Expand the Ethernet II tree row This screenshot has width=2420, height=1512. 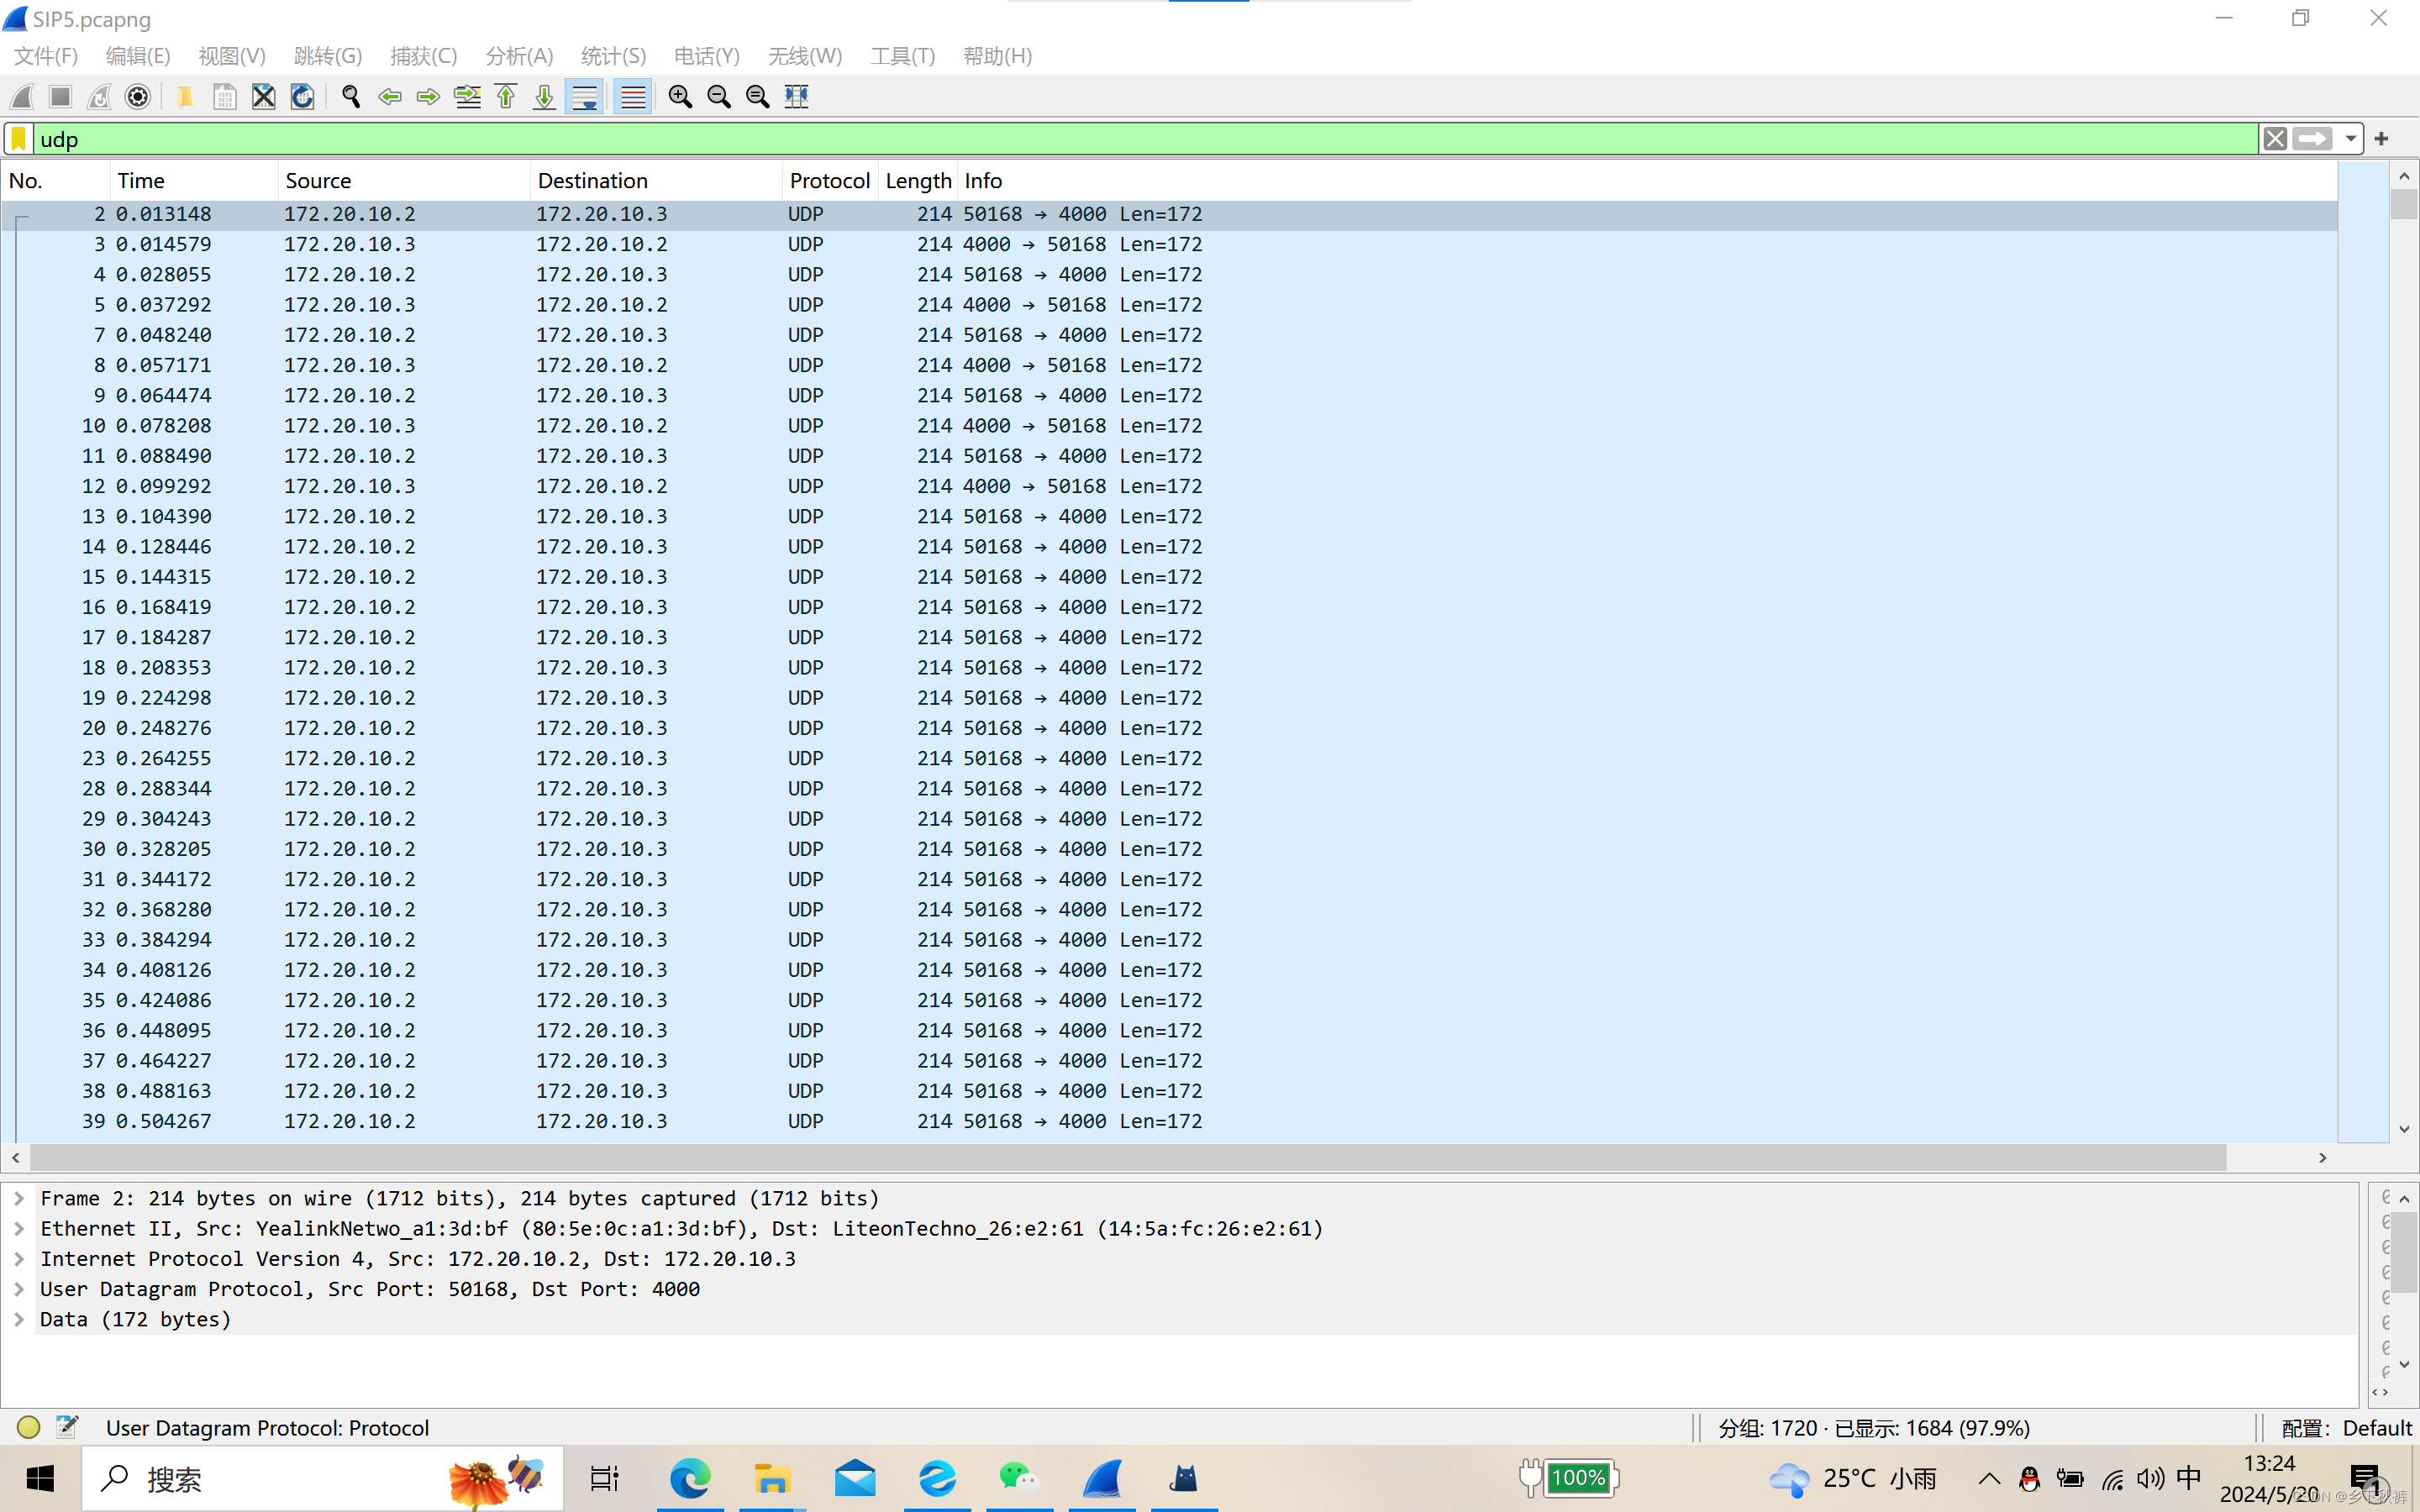(19, 1228)
